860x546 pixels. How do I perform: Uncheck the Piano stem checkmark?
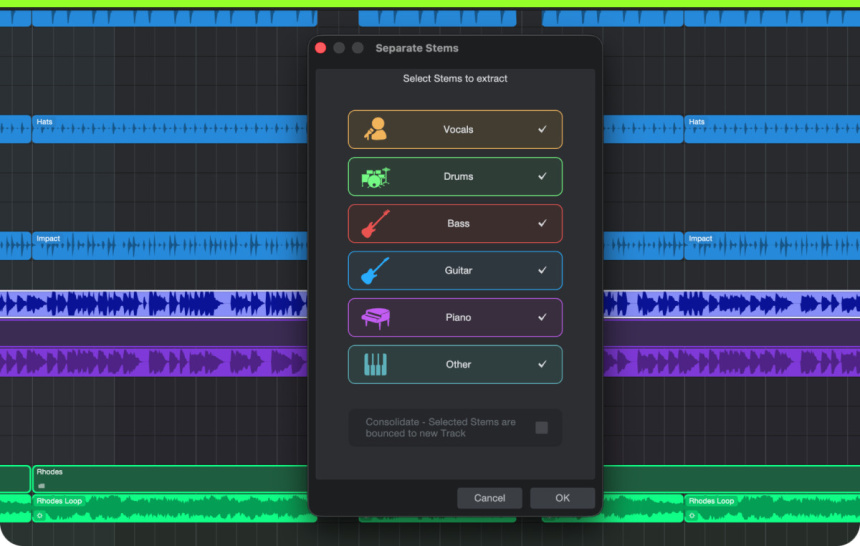click(542, 317)
